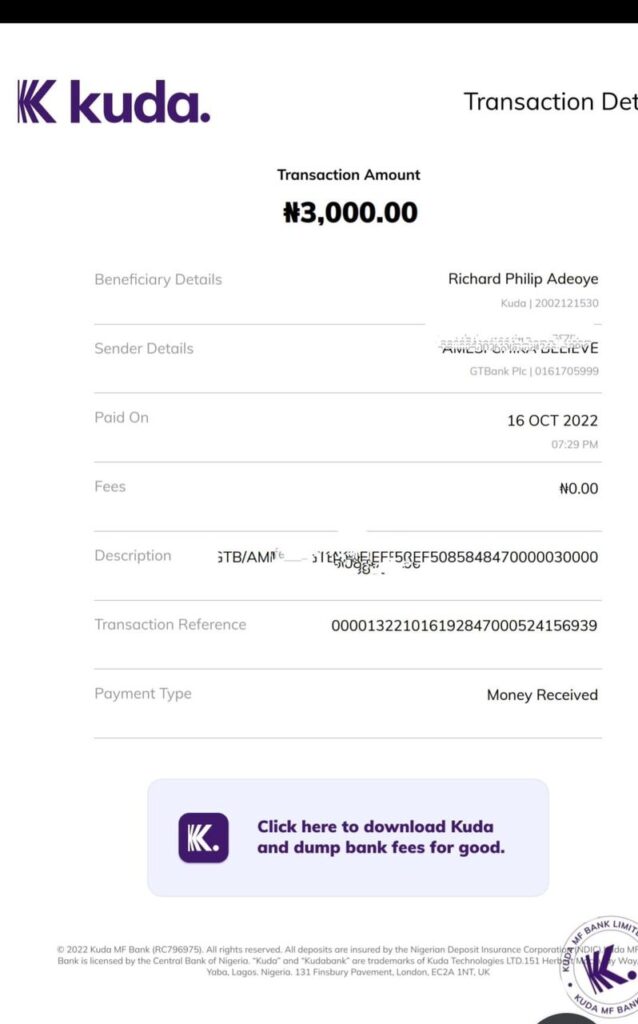Click the Description row text
The width and height of the screenshot is (638, 1024).
[407, 557]
